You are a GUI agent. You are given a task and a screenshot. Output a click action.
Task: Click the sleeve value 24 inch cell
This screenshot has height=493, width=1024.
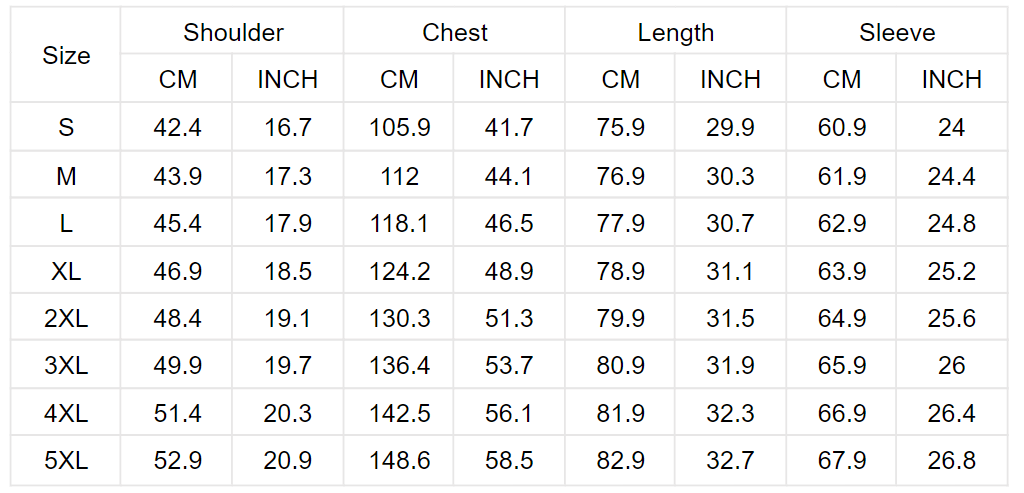click(x=952, y=127)
